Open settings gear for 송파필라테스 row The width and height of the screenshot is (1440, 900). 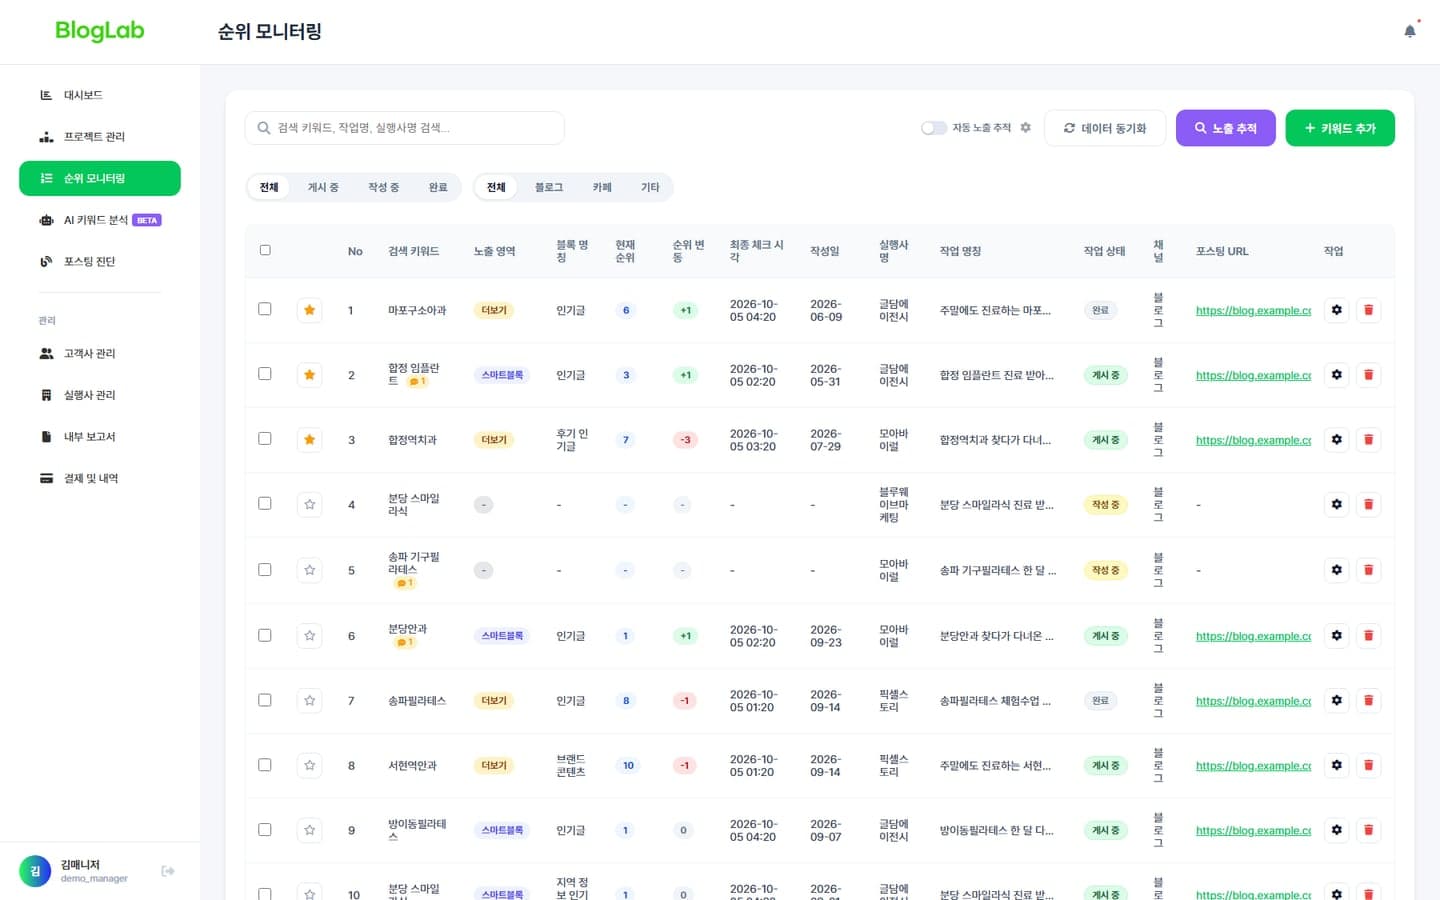click(x=1337, y=701)
